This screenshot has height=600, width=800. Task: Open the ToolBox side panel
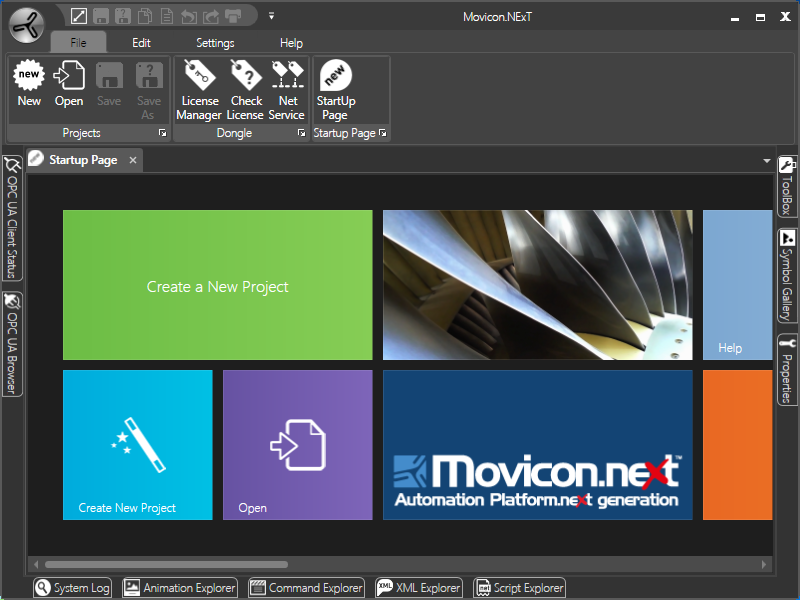pyautogui.click(x=787, y=187)
